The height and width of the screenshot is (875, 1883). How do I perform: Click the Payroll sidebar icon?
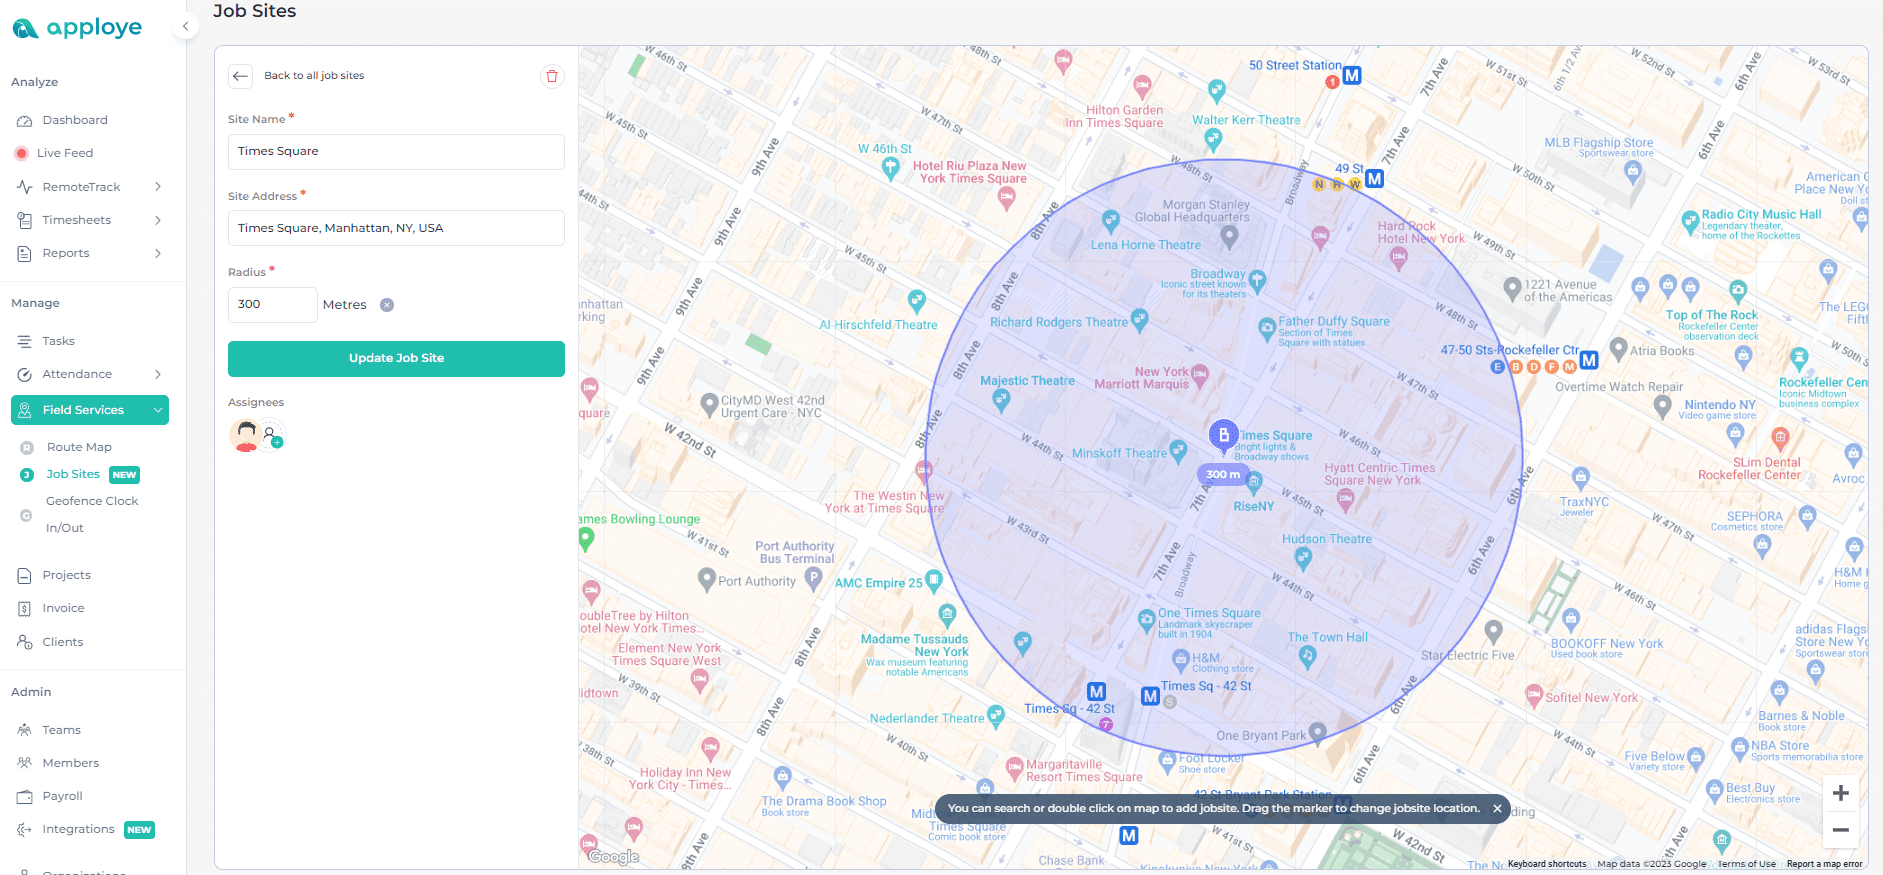[x=25, y=796]
